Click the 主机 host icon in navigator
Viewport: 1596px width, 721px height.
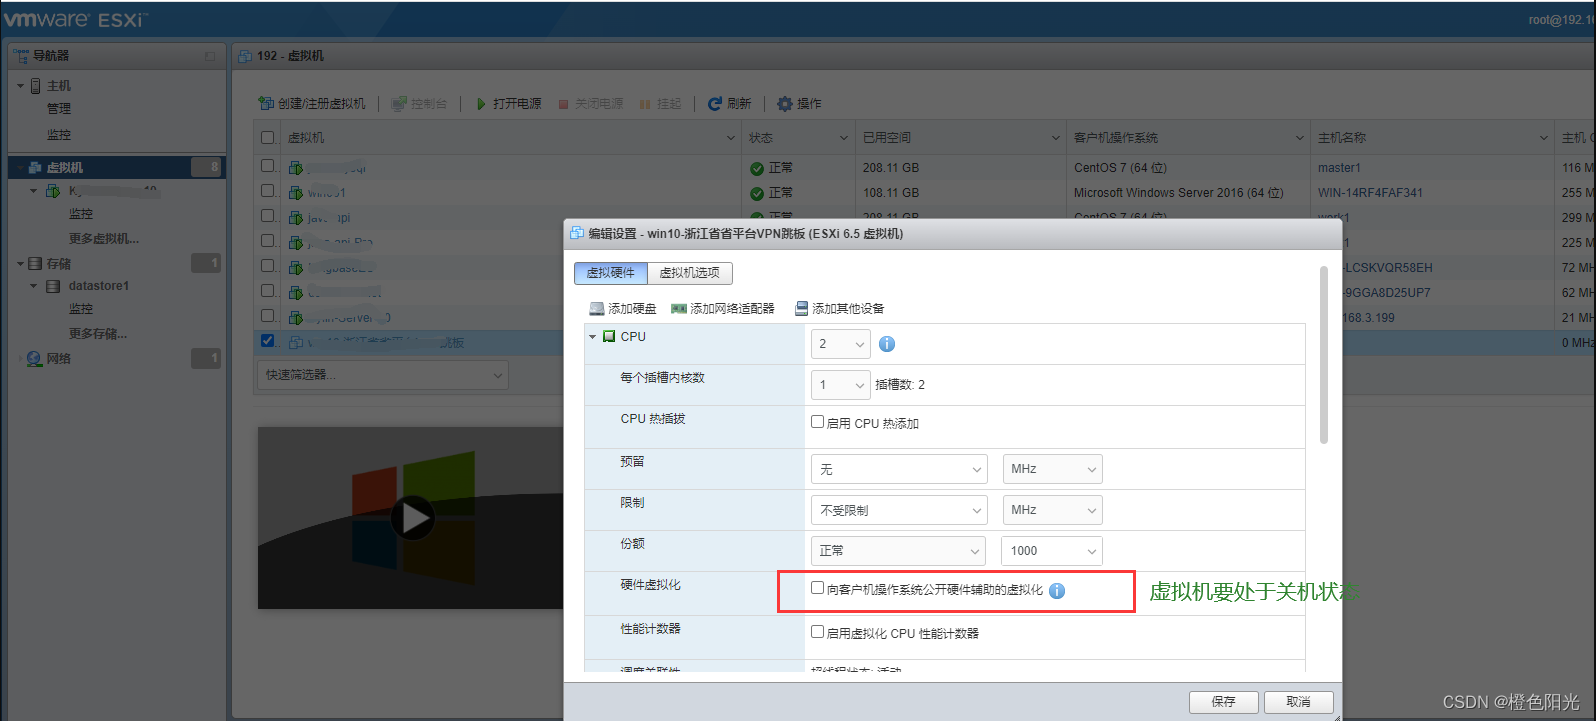(36, 86)
